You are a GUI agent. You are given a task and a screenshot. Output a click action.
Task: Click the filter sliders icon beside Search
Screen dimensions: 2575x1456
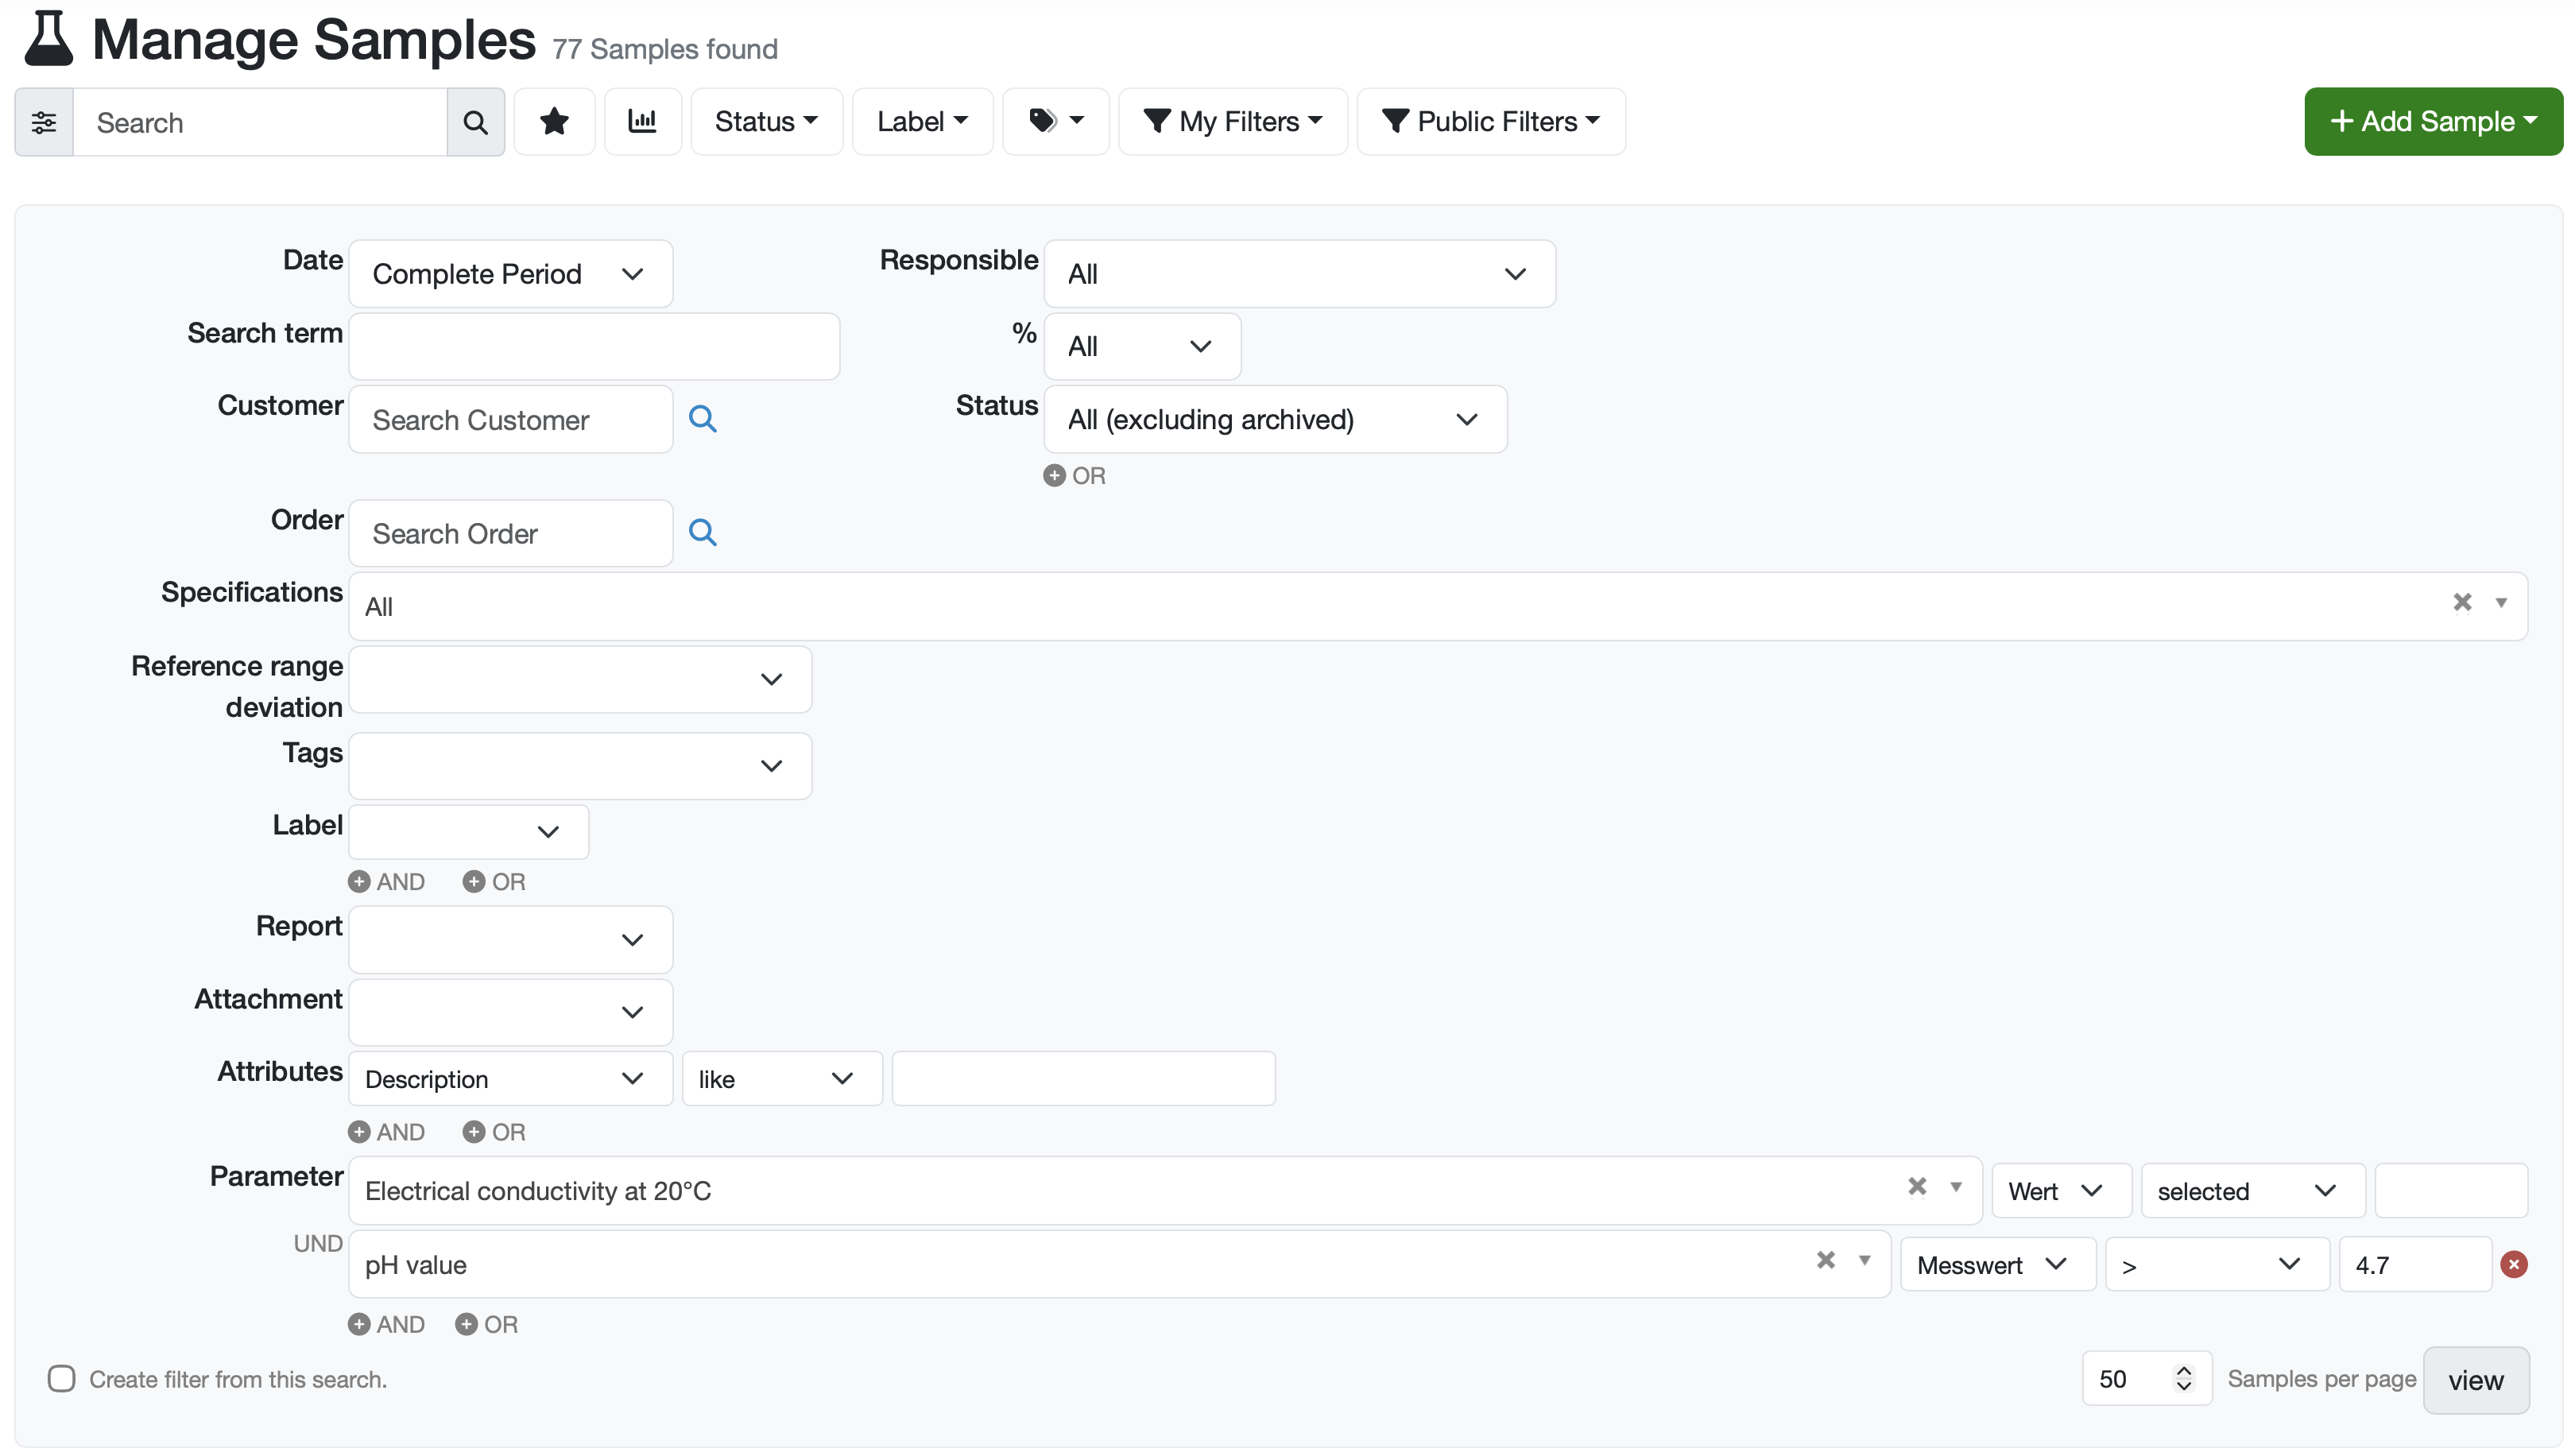(x=44, y=122)
